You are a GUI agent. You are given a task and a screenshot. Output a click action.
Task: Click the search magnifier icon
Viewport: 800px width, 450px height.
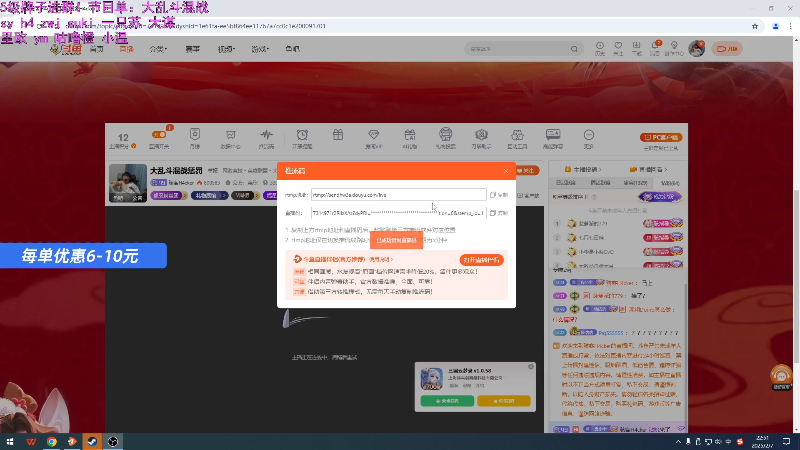[x=574, y=49]
